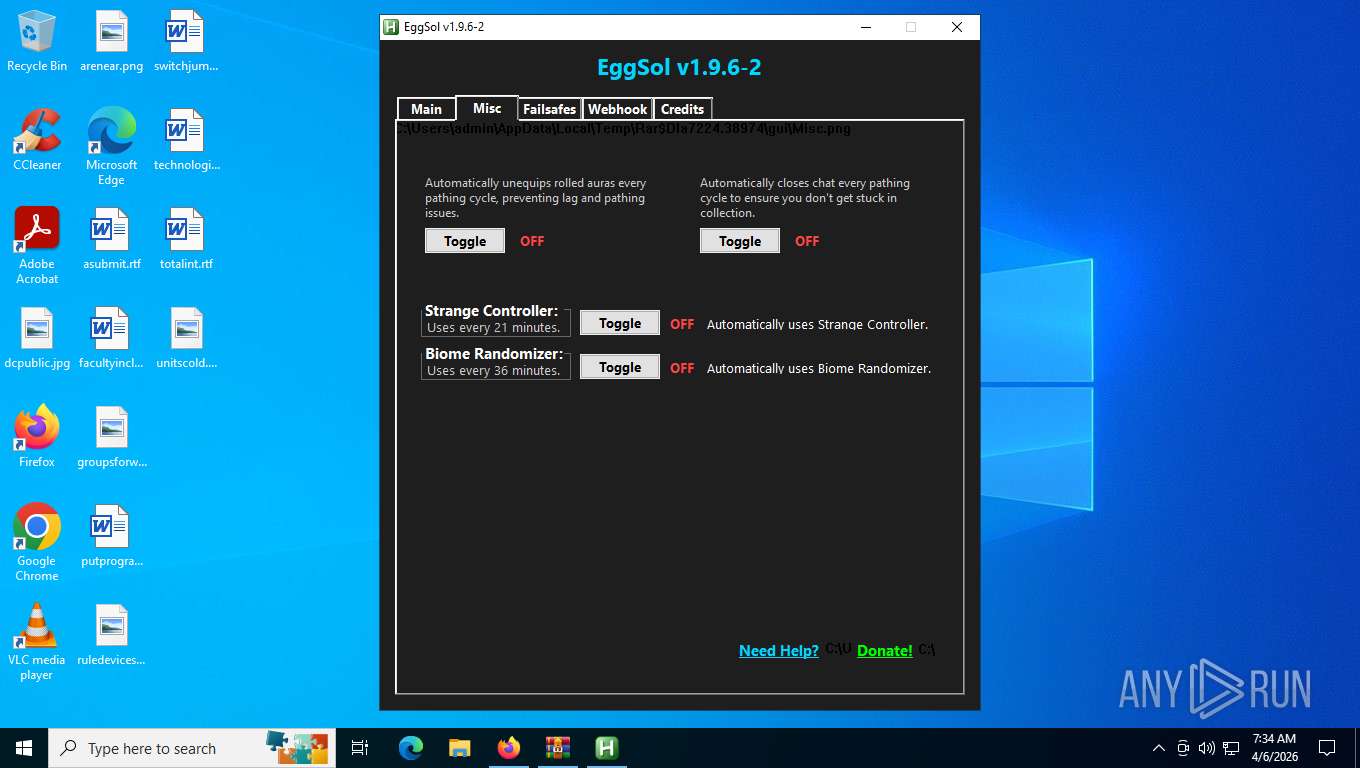The image size is (1360, 768).
Task: Show hidden system tray icons
Action: [1159, 748]
